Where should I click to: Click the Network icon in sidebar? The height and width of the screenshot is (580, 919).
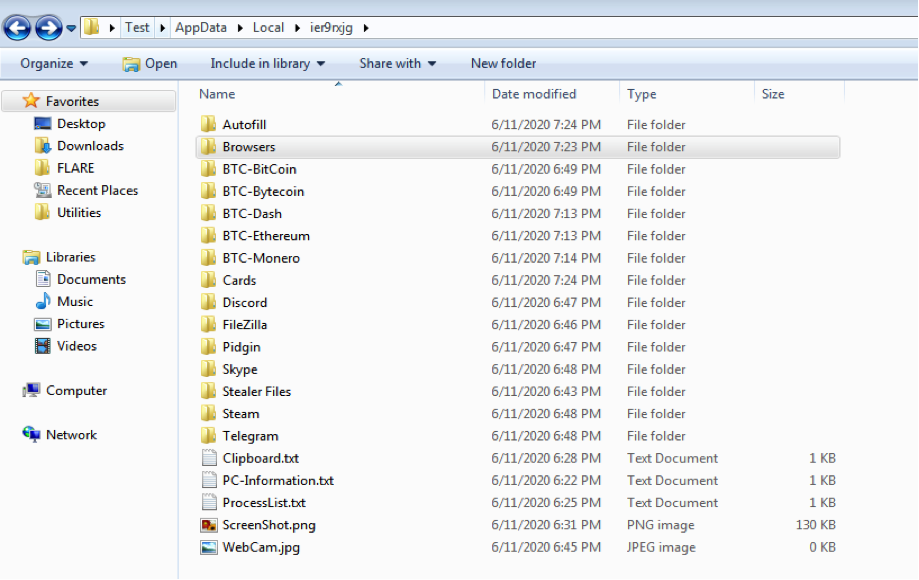[x=31, y=435]
